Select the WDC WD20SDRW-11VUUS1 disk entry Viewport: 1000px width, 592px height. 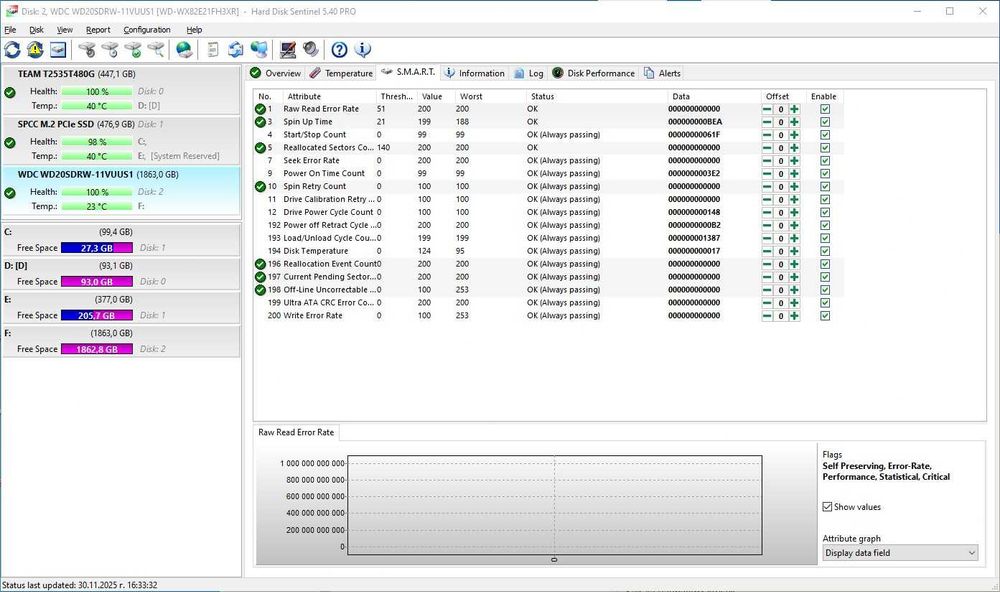[121, 191]
